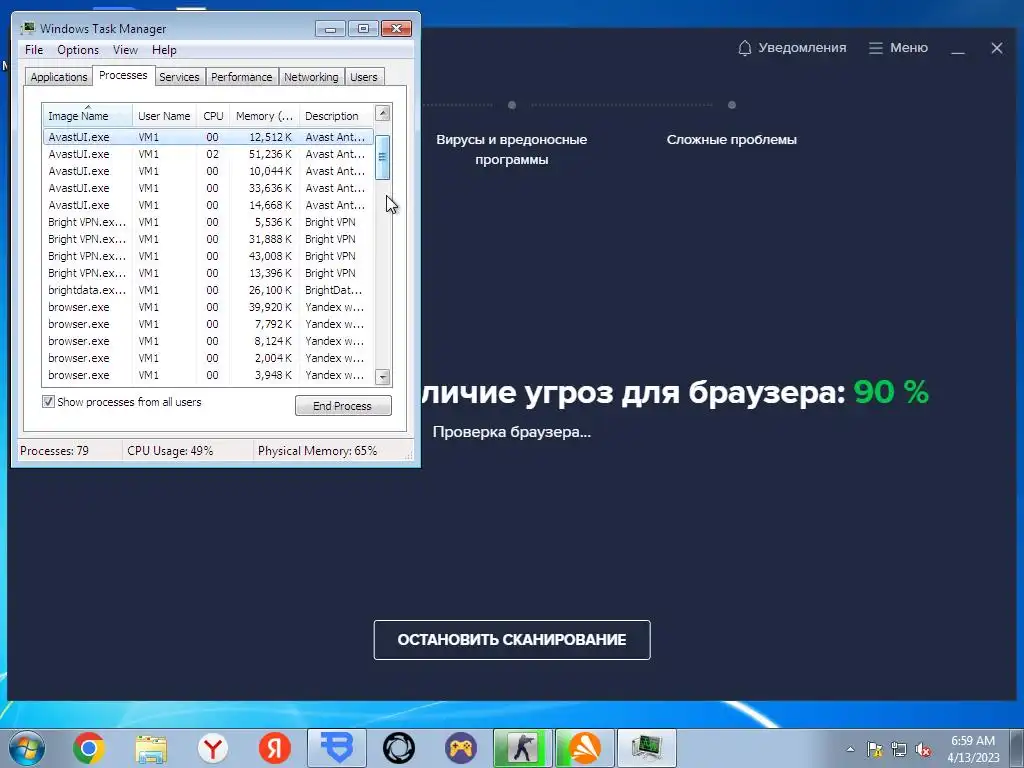The width and height of the screenshot is (1024, 768).
Task: Open Windows Explorer folder icon in taskbar
Action: tap(151, 748)
